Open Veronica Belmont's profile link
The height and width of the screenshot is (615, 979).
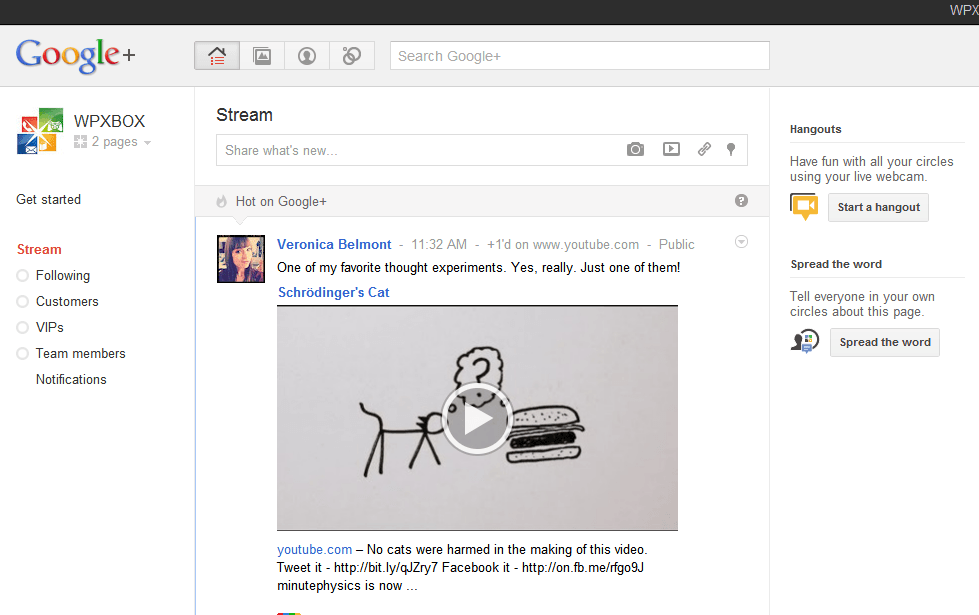point(334,244)
